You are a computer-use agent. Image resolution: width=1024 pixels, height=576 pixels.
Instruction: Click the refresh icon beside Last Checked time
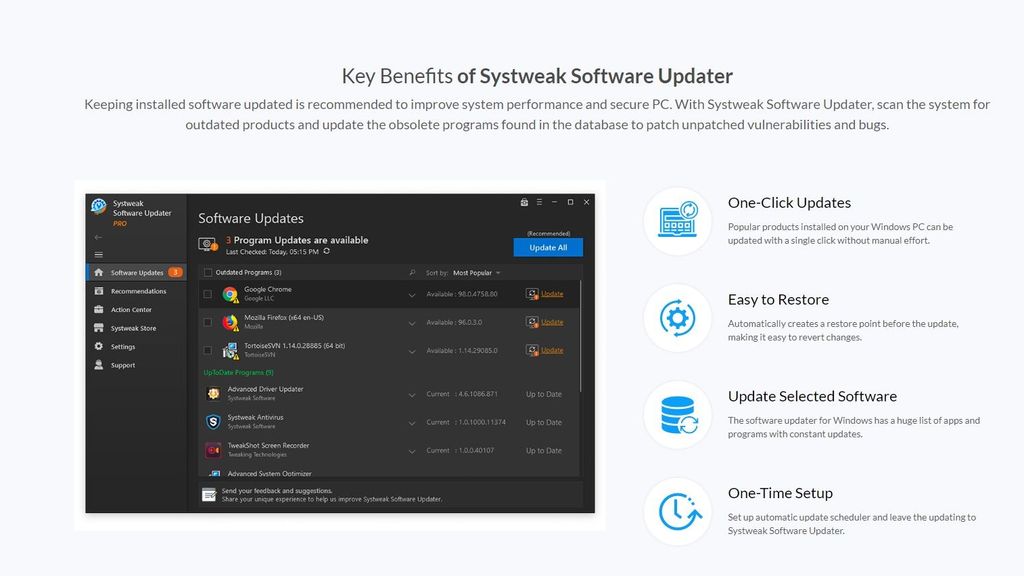pos(326,249)
